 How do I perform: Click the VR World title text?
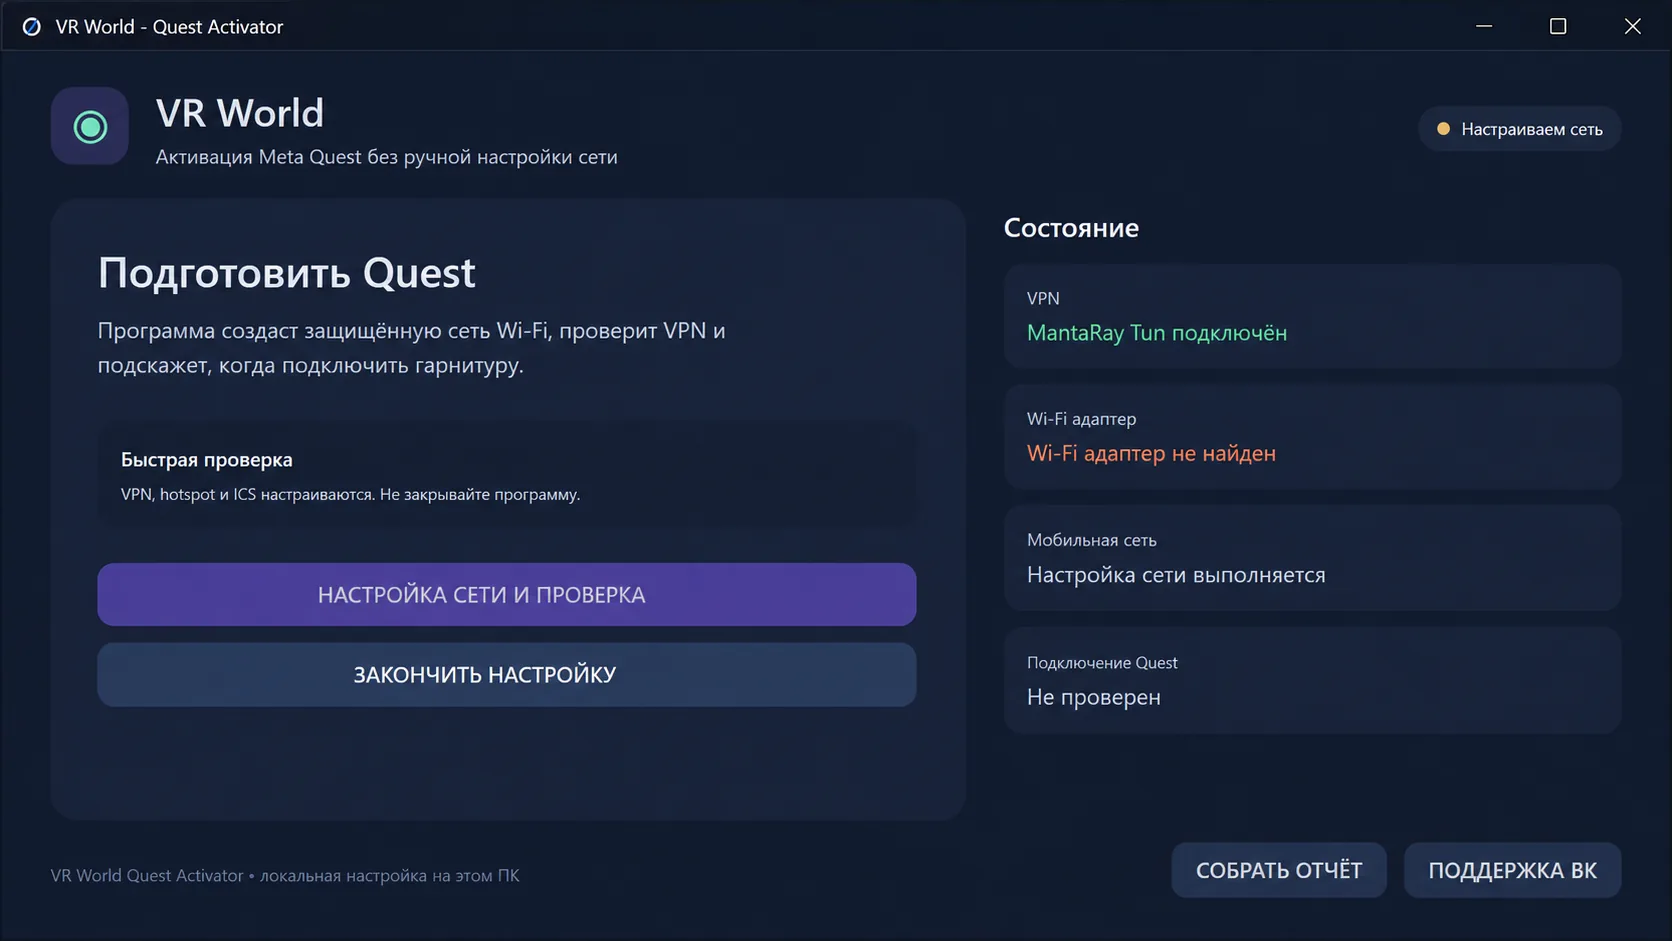point(240,113)
